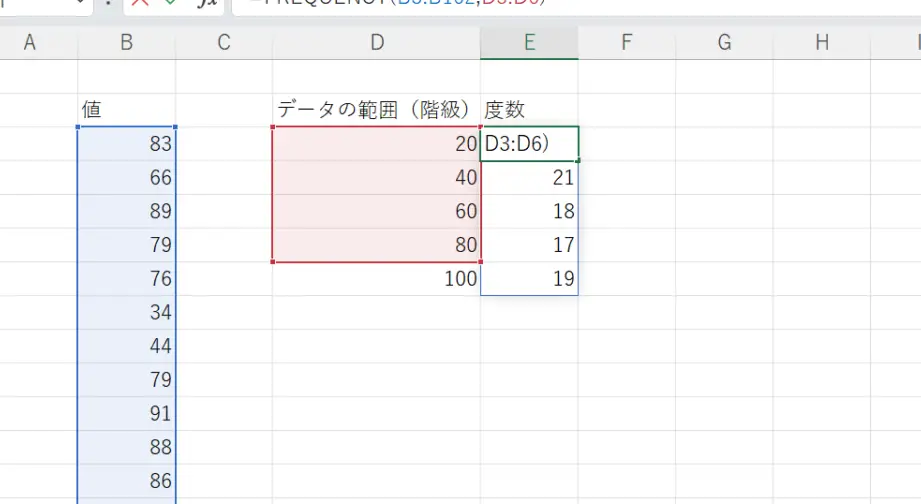Select the cell with value 83
This screenshot has width=921, height=504.
[x=126, y=143]
